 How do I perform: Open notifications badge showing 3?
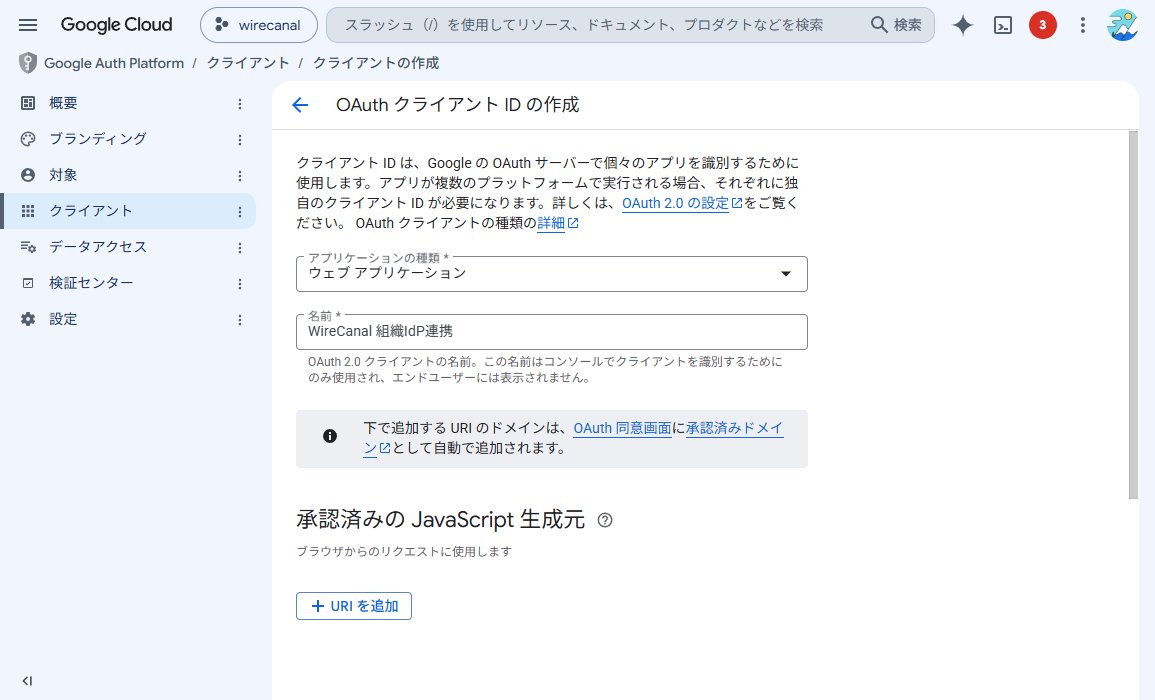click(1042, 25)
